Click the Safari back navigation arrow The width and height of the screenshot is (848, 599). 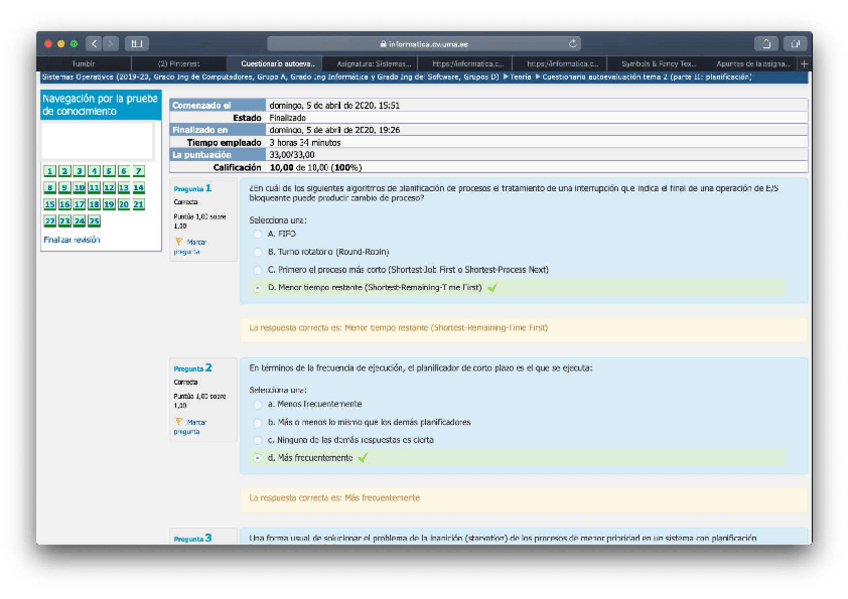click(93, 44)
